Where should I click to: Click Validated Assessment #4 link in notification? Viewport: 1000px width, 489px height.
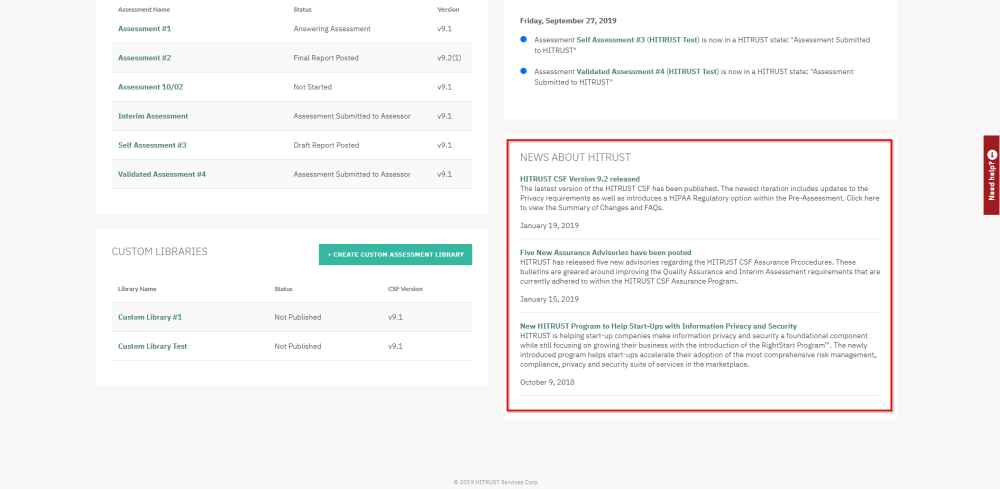click(x=621, y=71)
